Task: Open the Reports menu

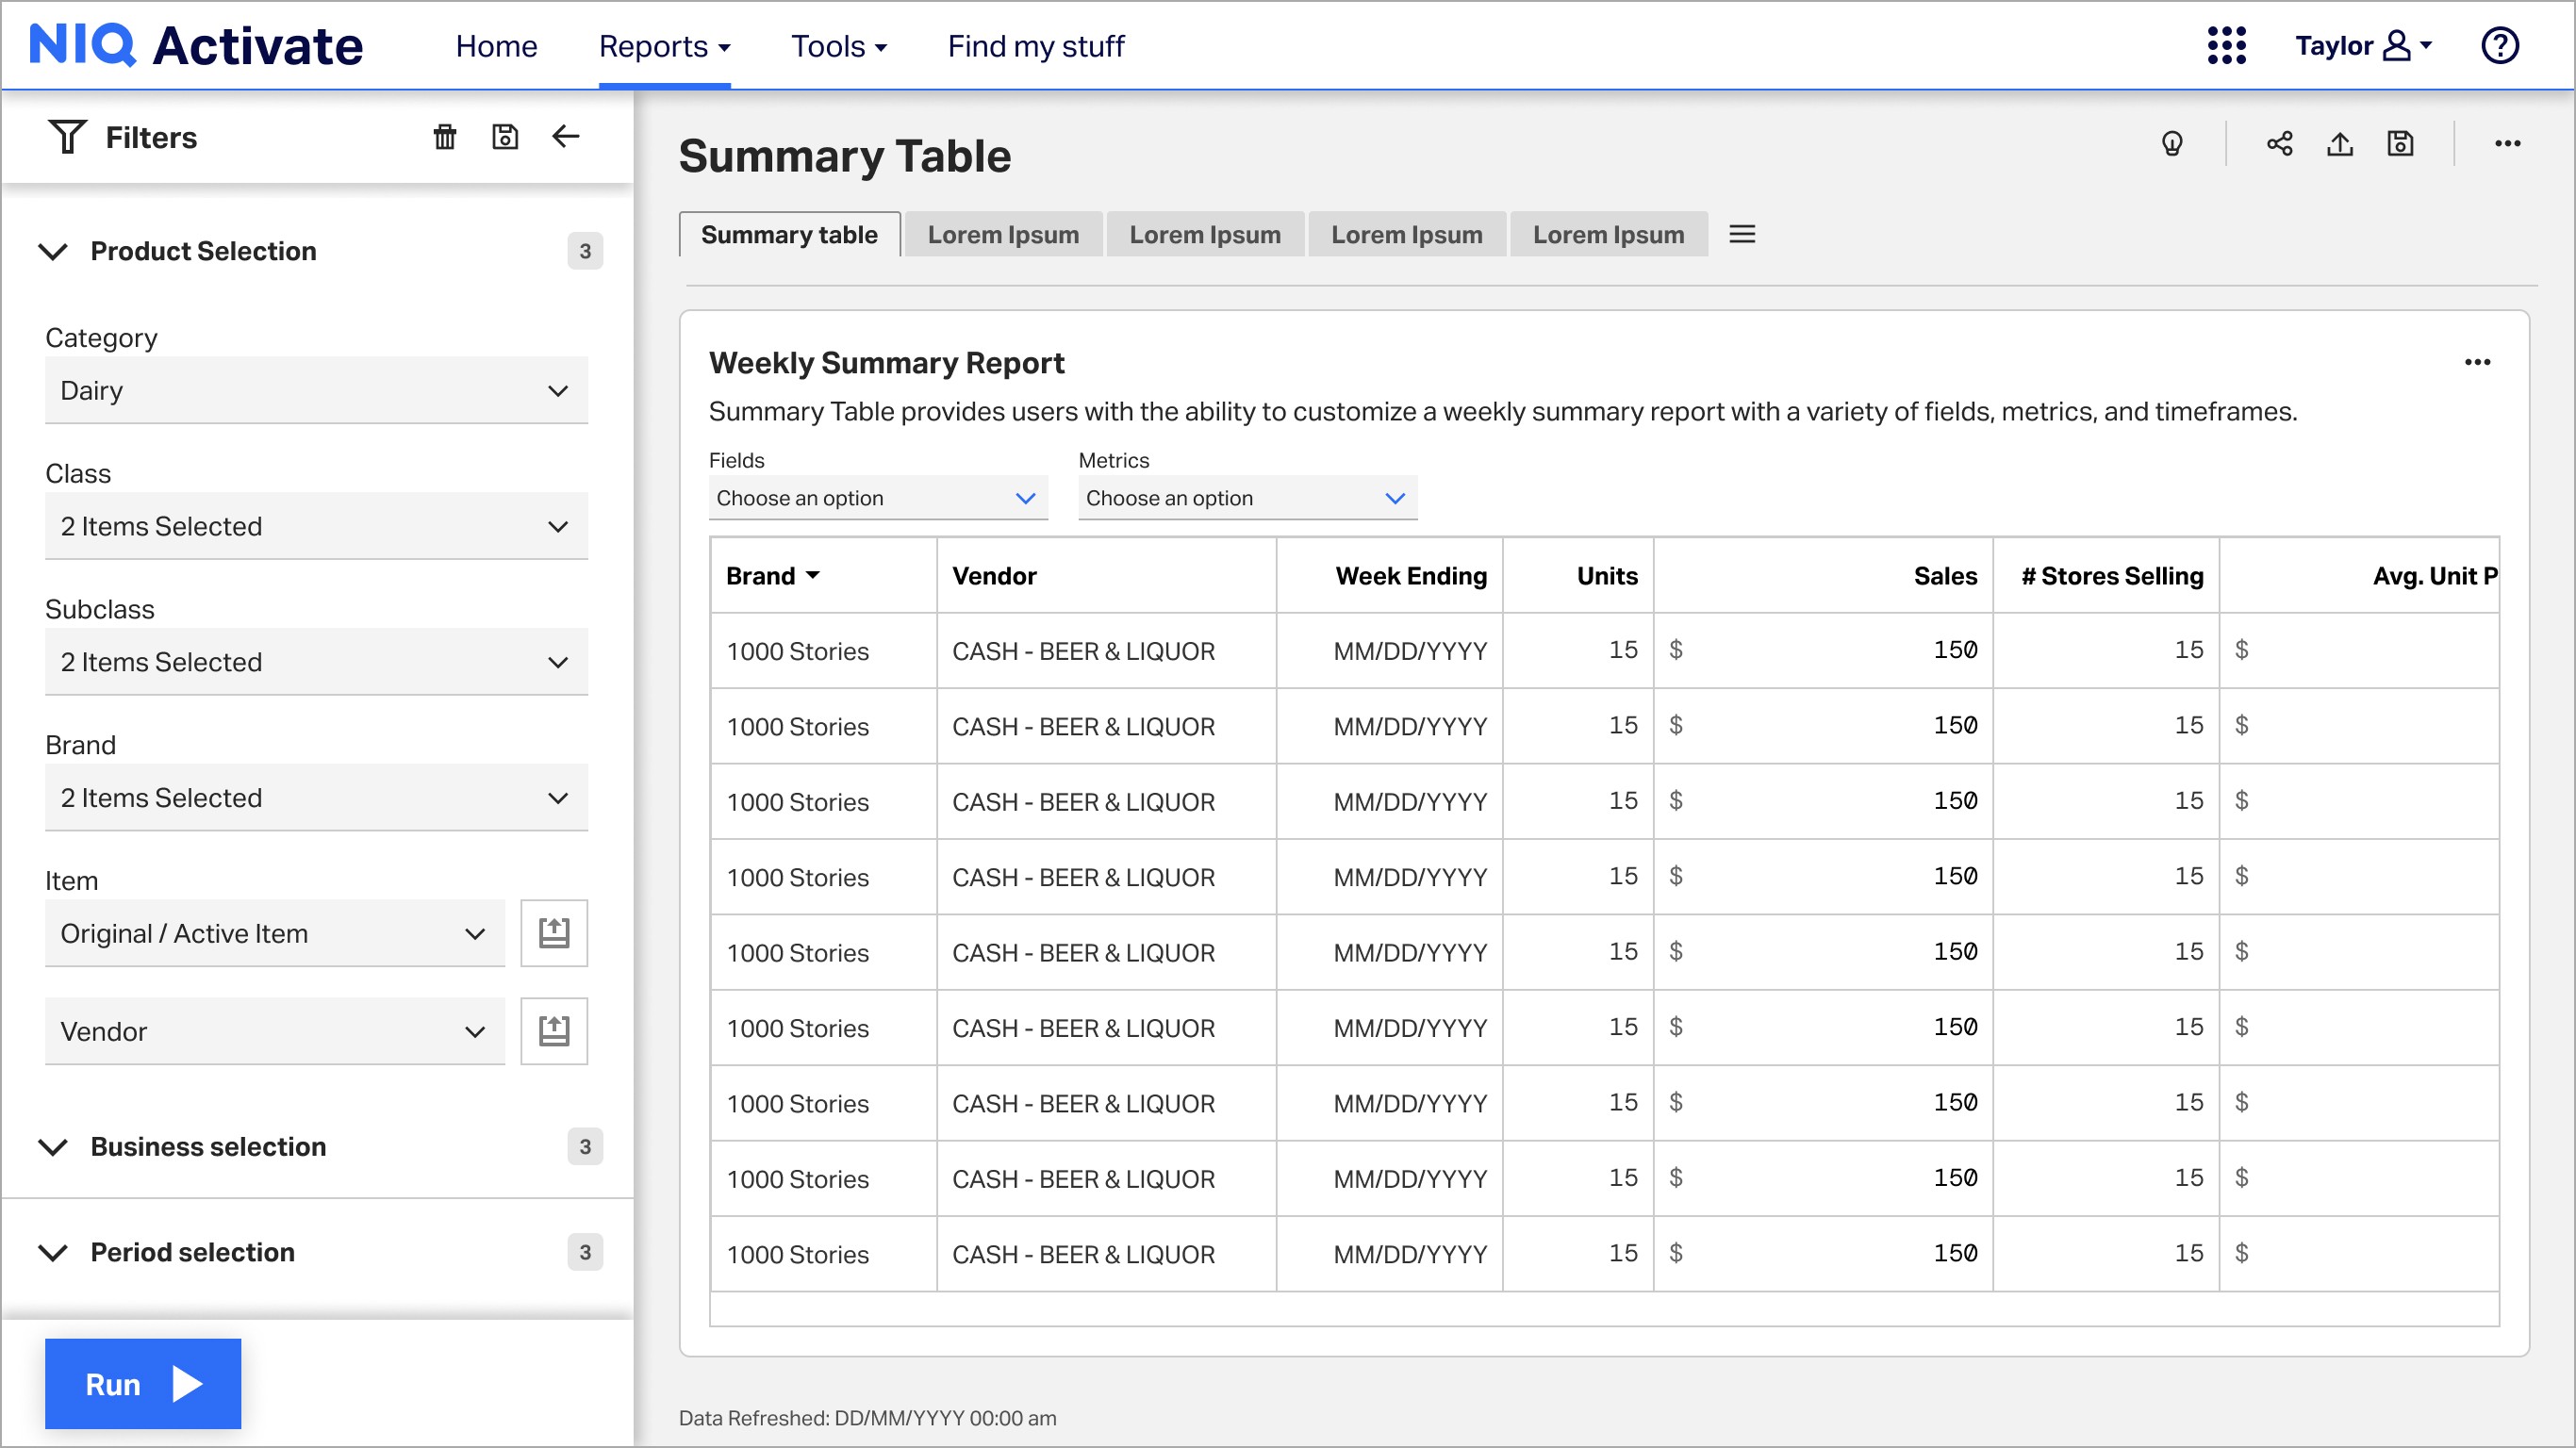Action: [x=664, y=46]
